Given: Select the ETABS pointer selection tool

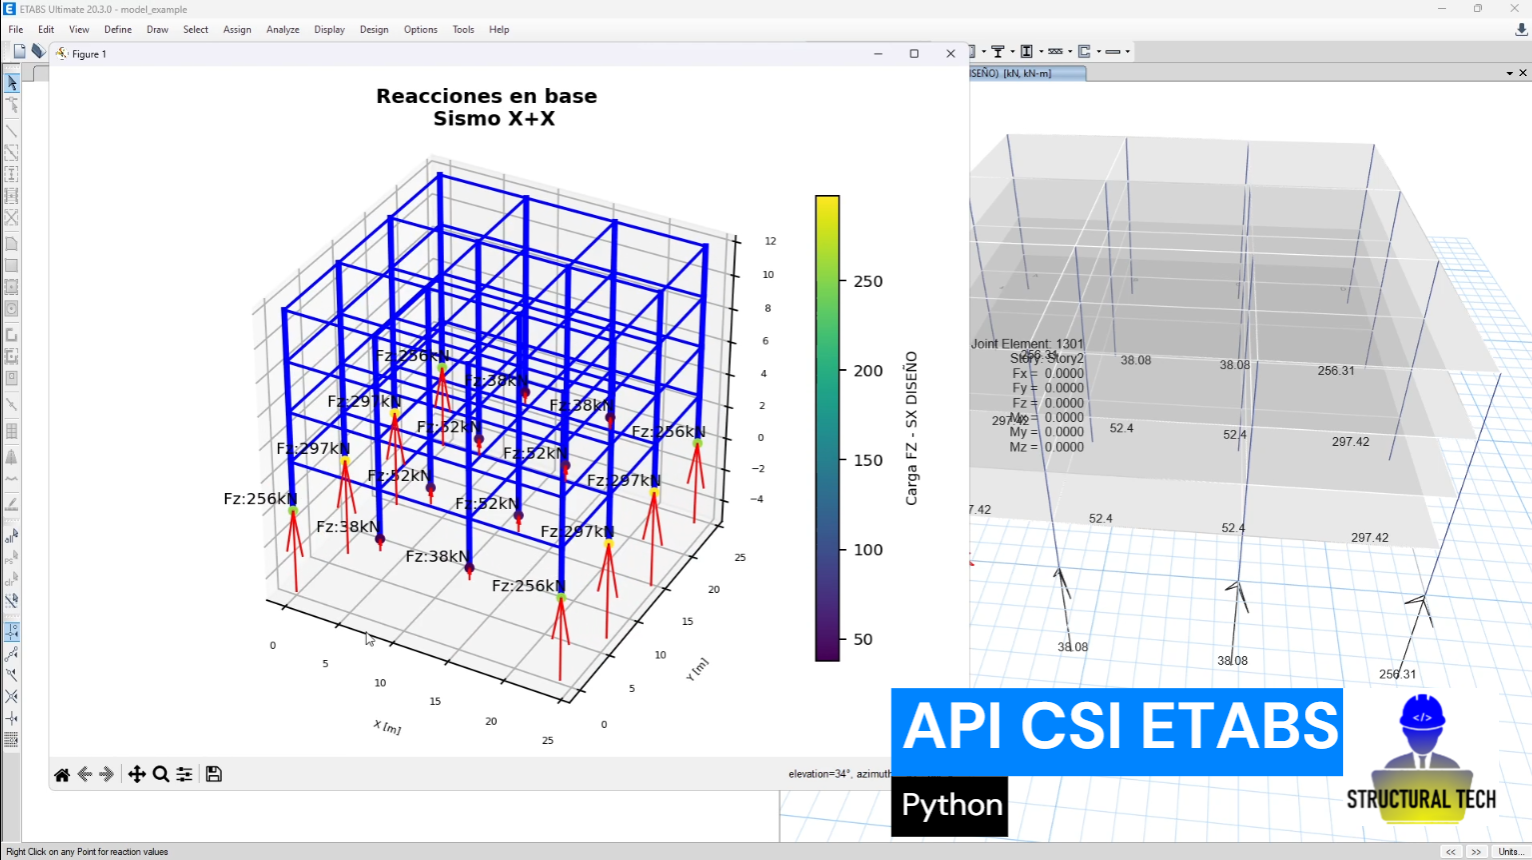Looking at the screenshot, I should [11, 83].
